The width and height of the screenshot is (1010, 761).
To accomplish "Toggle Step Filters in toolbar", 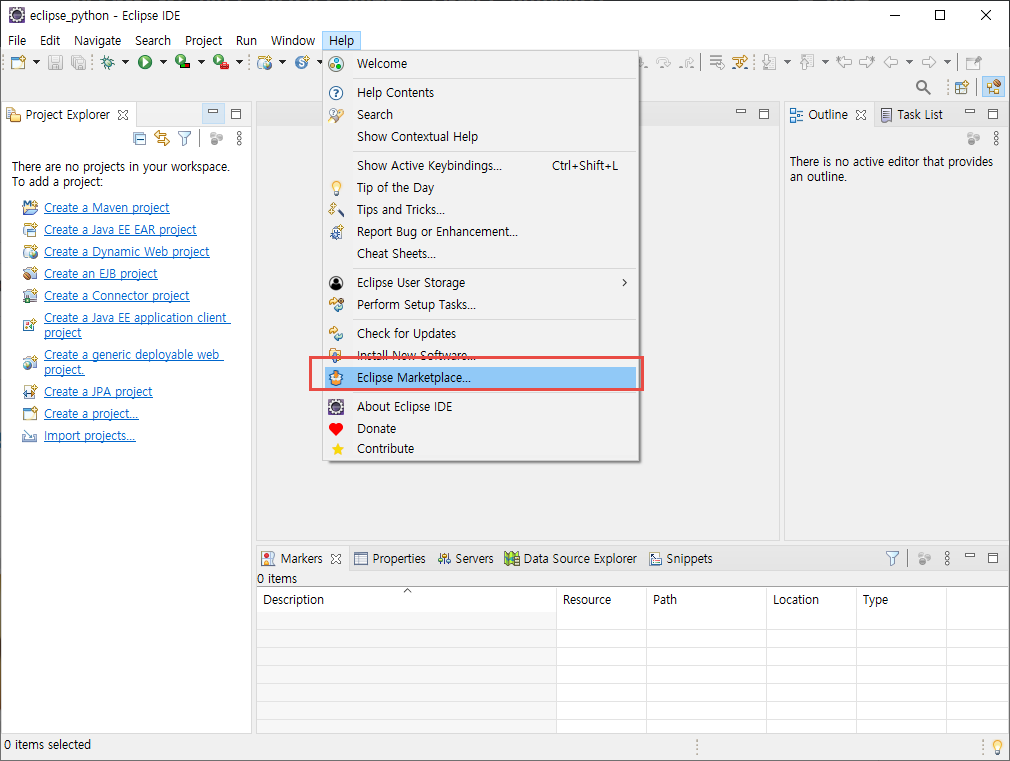I will tap(740, 63).
